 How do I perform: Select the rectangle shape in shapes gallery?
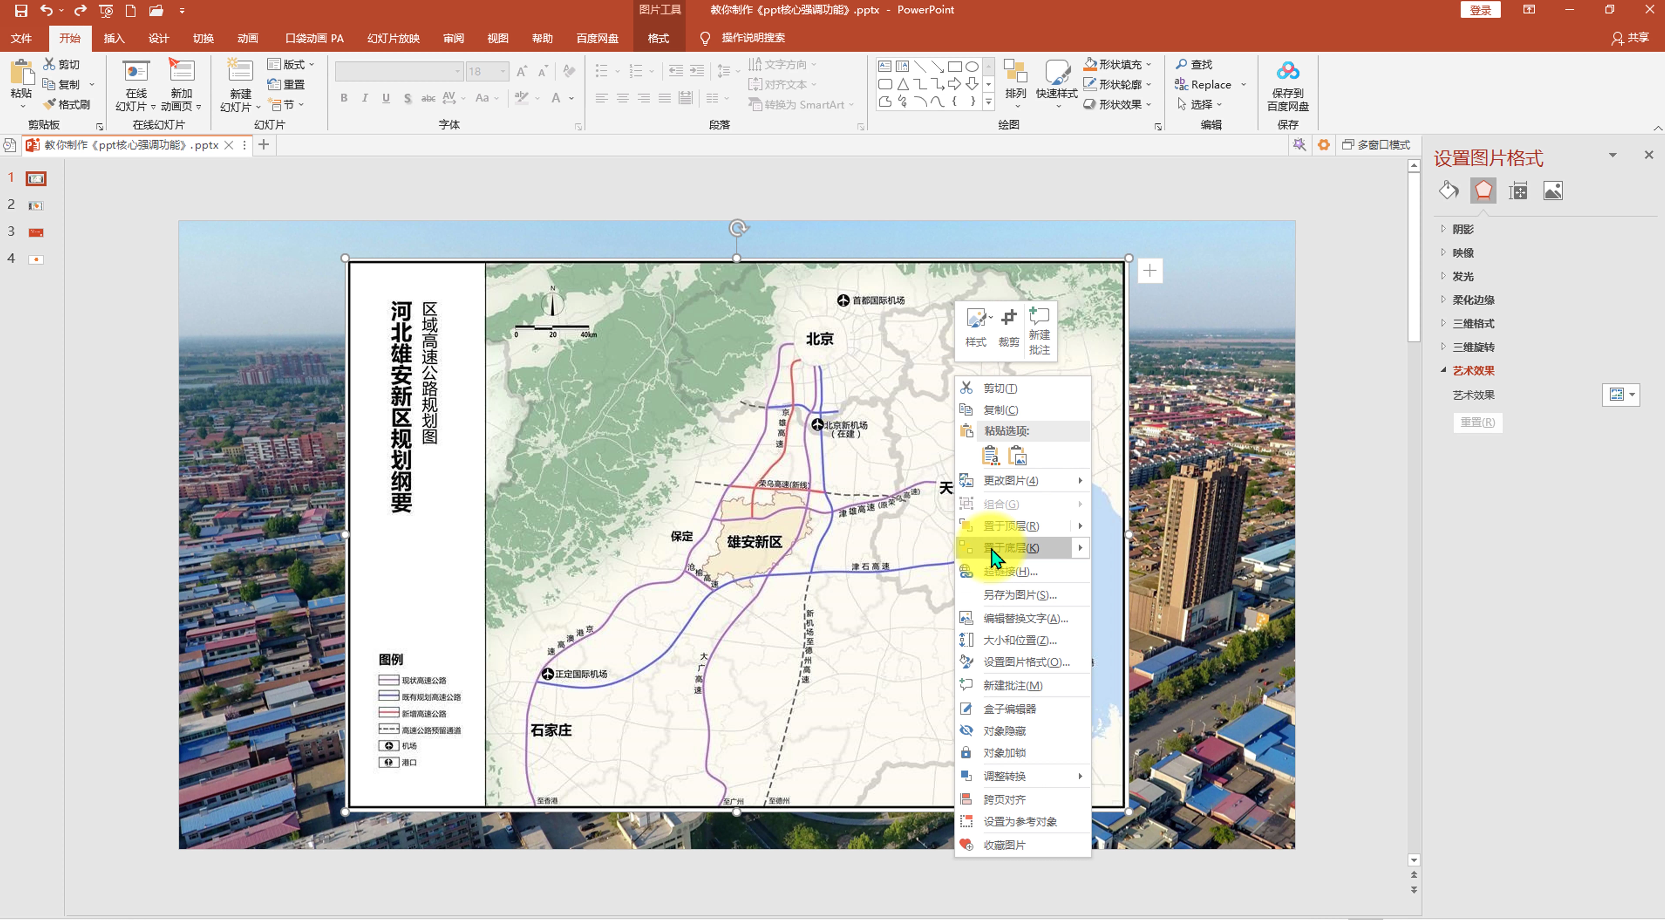[x=954, y=67]
